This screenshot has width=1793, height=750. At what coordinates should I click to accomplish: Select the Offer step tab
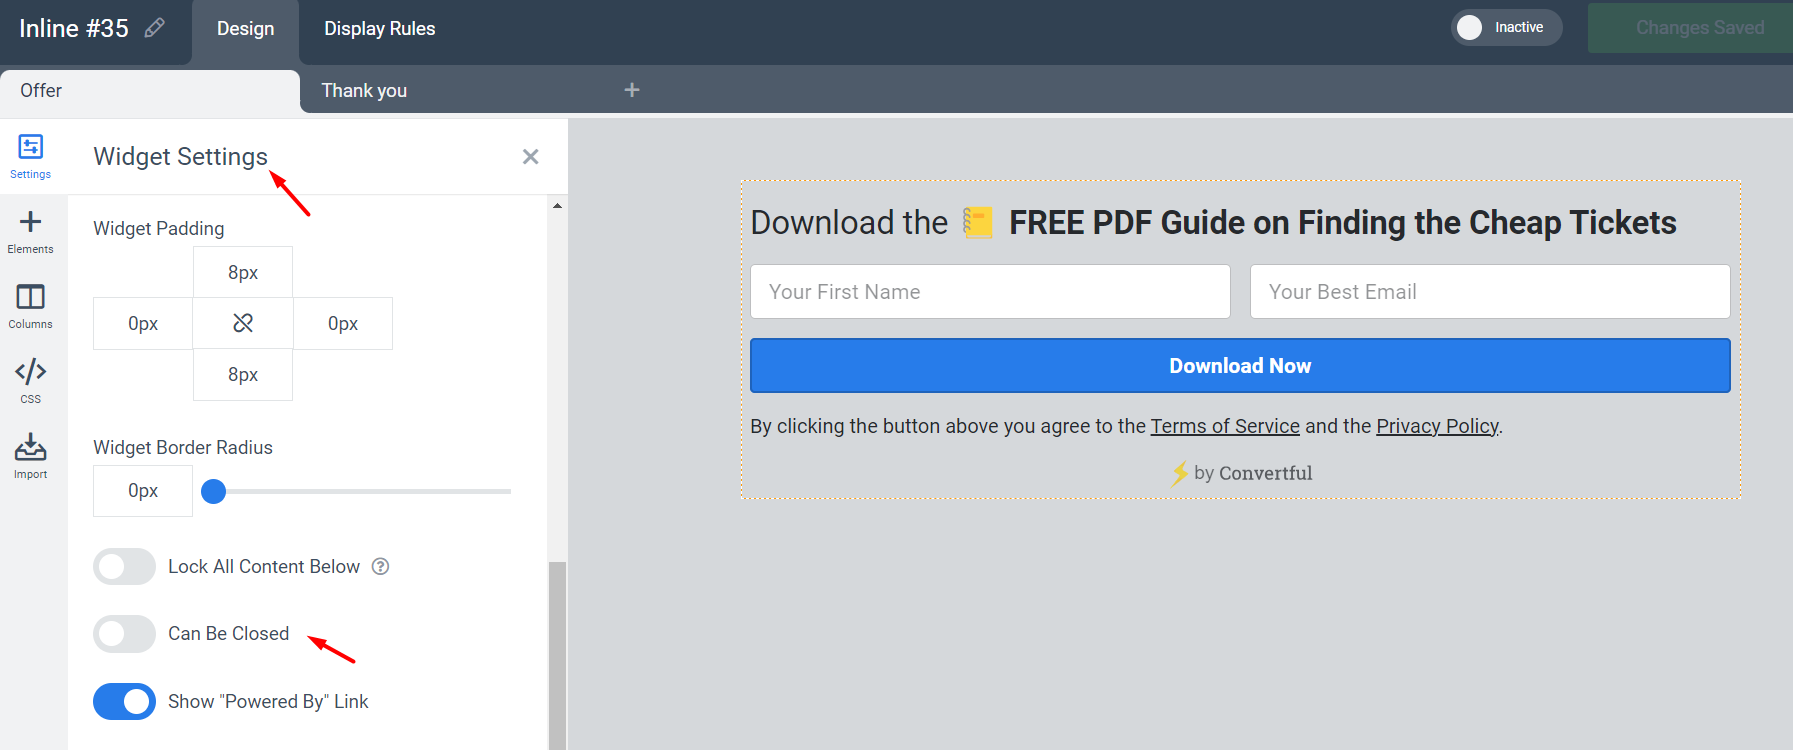pos(150,91)
